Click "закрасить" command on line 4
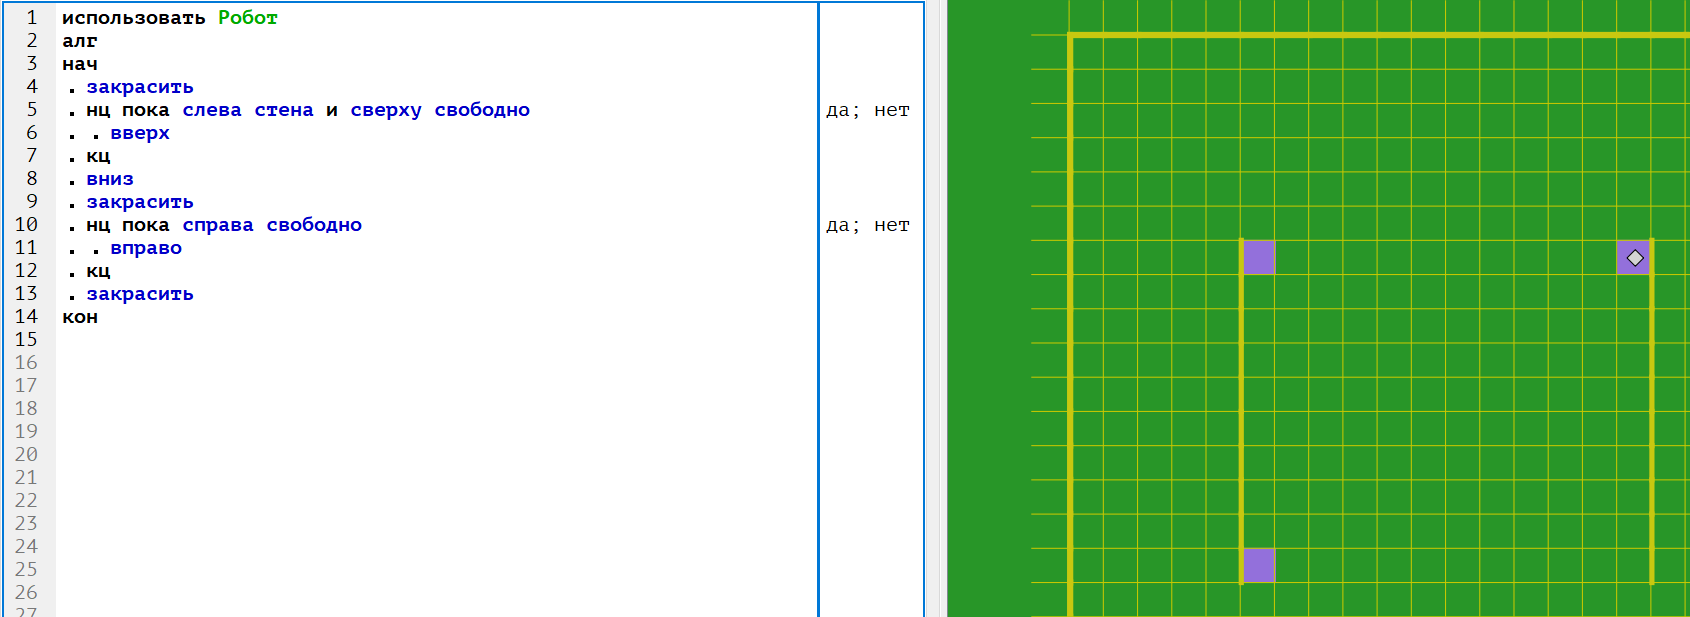The image size is (1690, 617). click(x=140, y=87)
